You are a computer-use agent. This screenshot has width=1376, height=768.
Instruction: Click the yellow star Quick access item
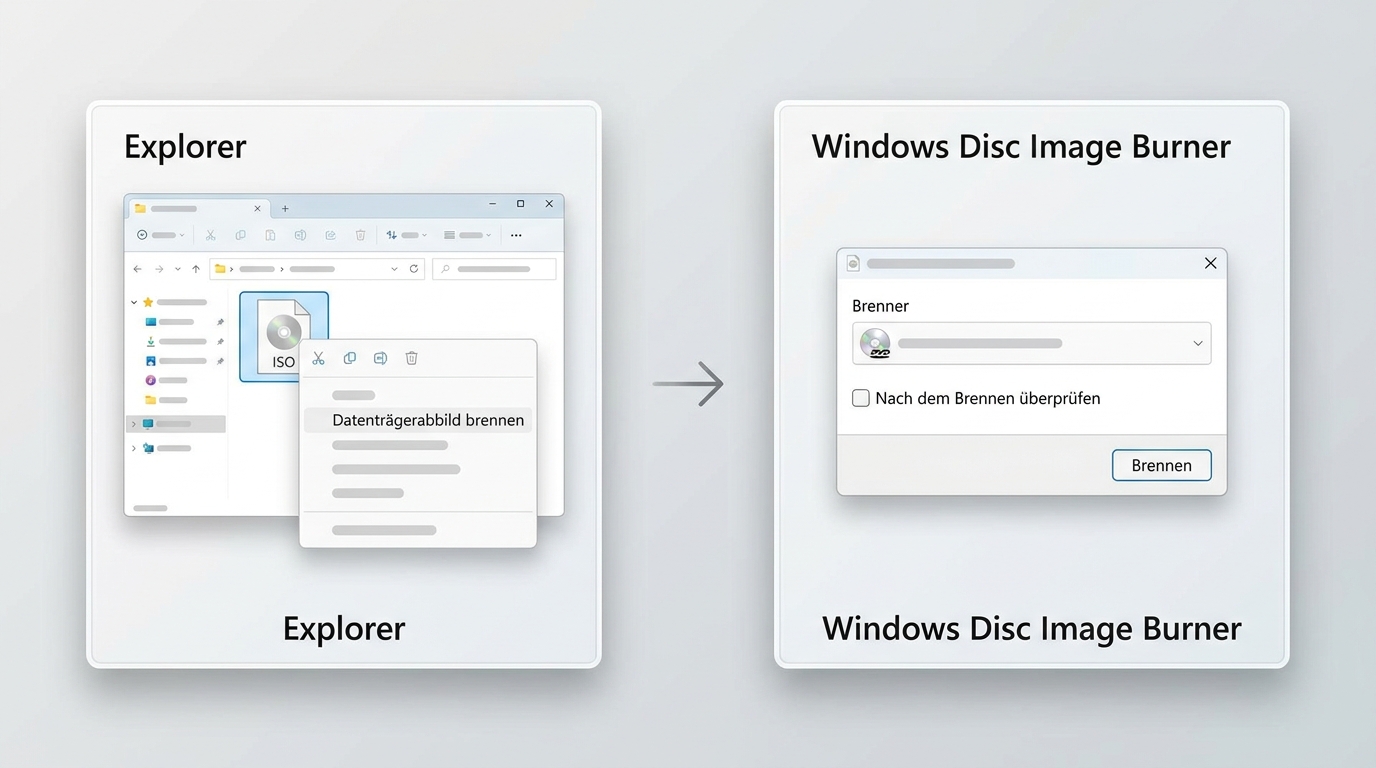(x=175, y=301)
